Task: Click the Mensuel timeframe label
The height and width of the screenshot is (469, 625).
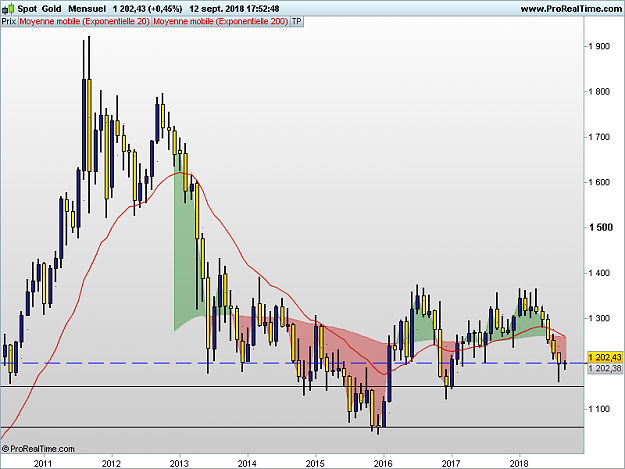Action: click(87, 8)
